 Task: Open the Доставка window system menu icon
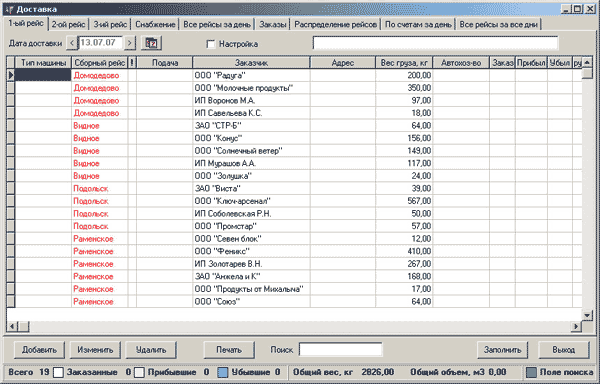click(x=10, y=9)
